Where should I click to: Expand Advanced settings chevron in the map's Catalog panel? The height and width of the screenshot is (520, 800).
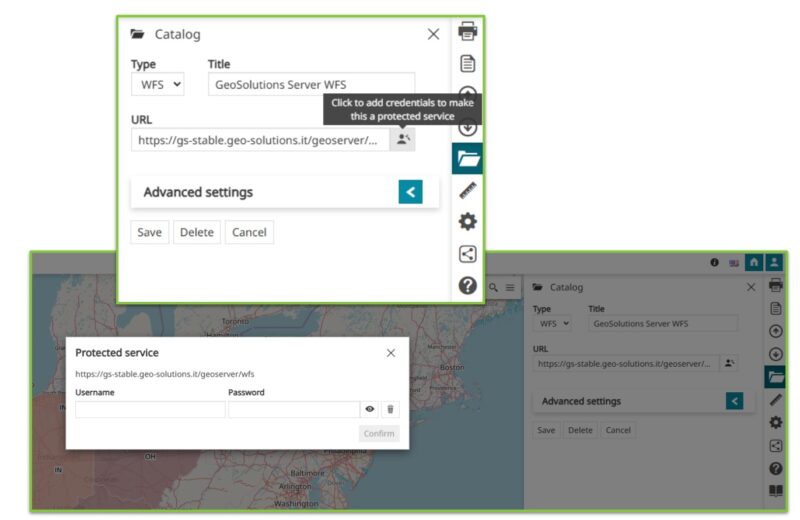coord(735,401)
